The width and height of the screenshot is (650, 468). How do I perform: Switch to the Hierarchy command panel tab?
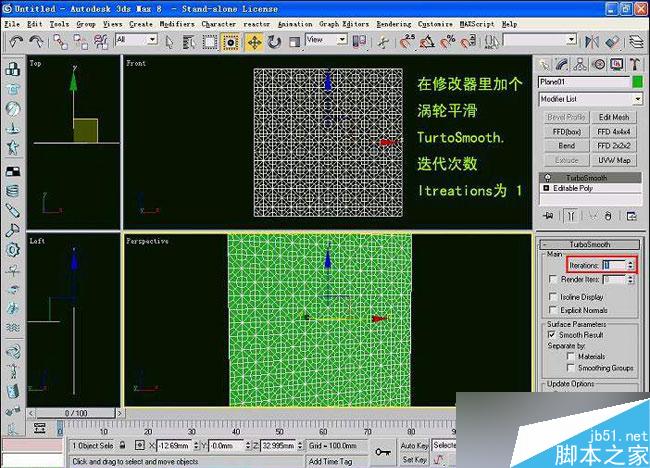click(580, 64)
